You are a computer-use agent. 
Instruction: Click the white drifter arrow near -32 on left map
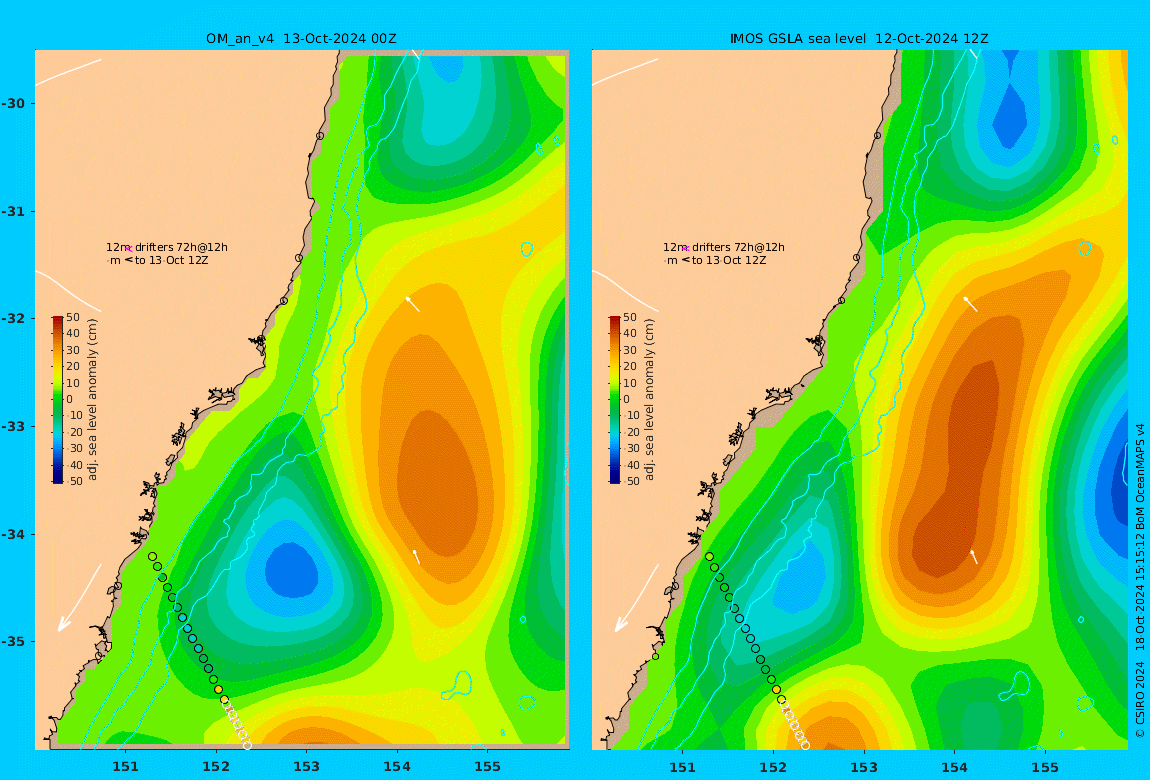click(413, 304)
